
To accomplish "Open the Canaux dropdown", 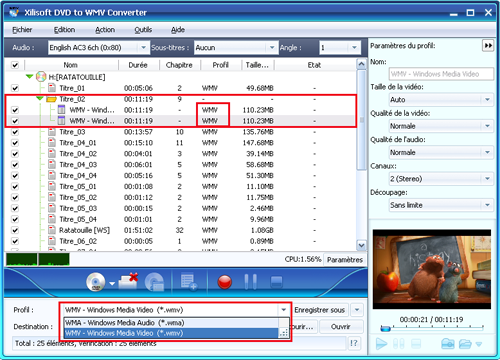I will point(441,178).
